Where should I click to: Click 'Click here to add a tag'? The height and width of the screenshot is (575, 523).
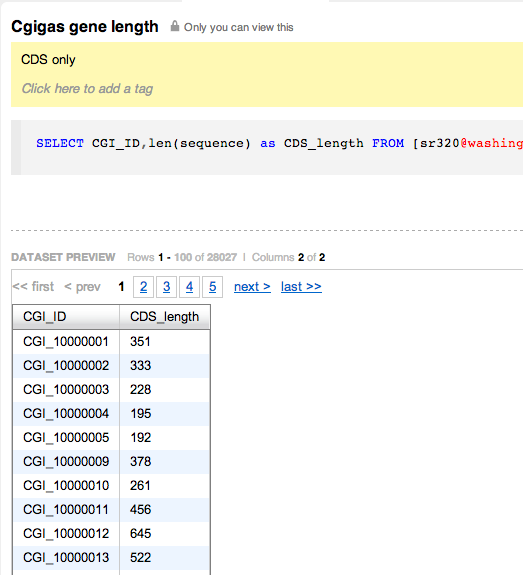point(87,89)
